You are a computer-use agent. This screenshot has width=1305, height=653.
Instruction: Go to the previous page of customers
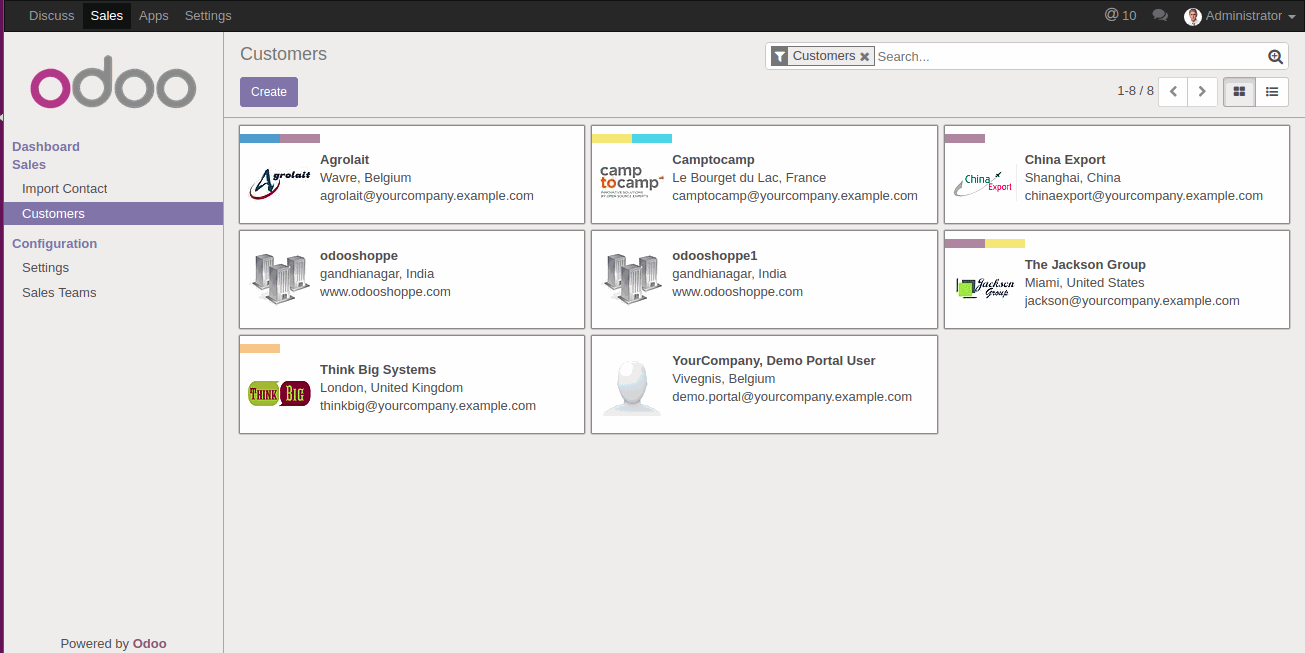[1173, 91]
